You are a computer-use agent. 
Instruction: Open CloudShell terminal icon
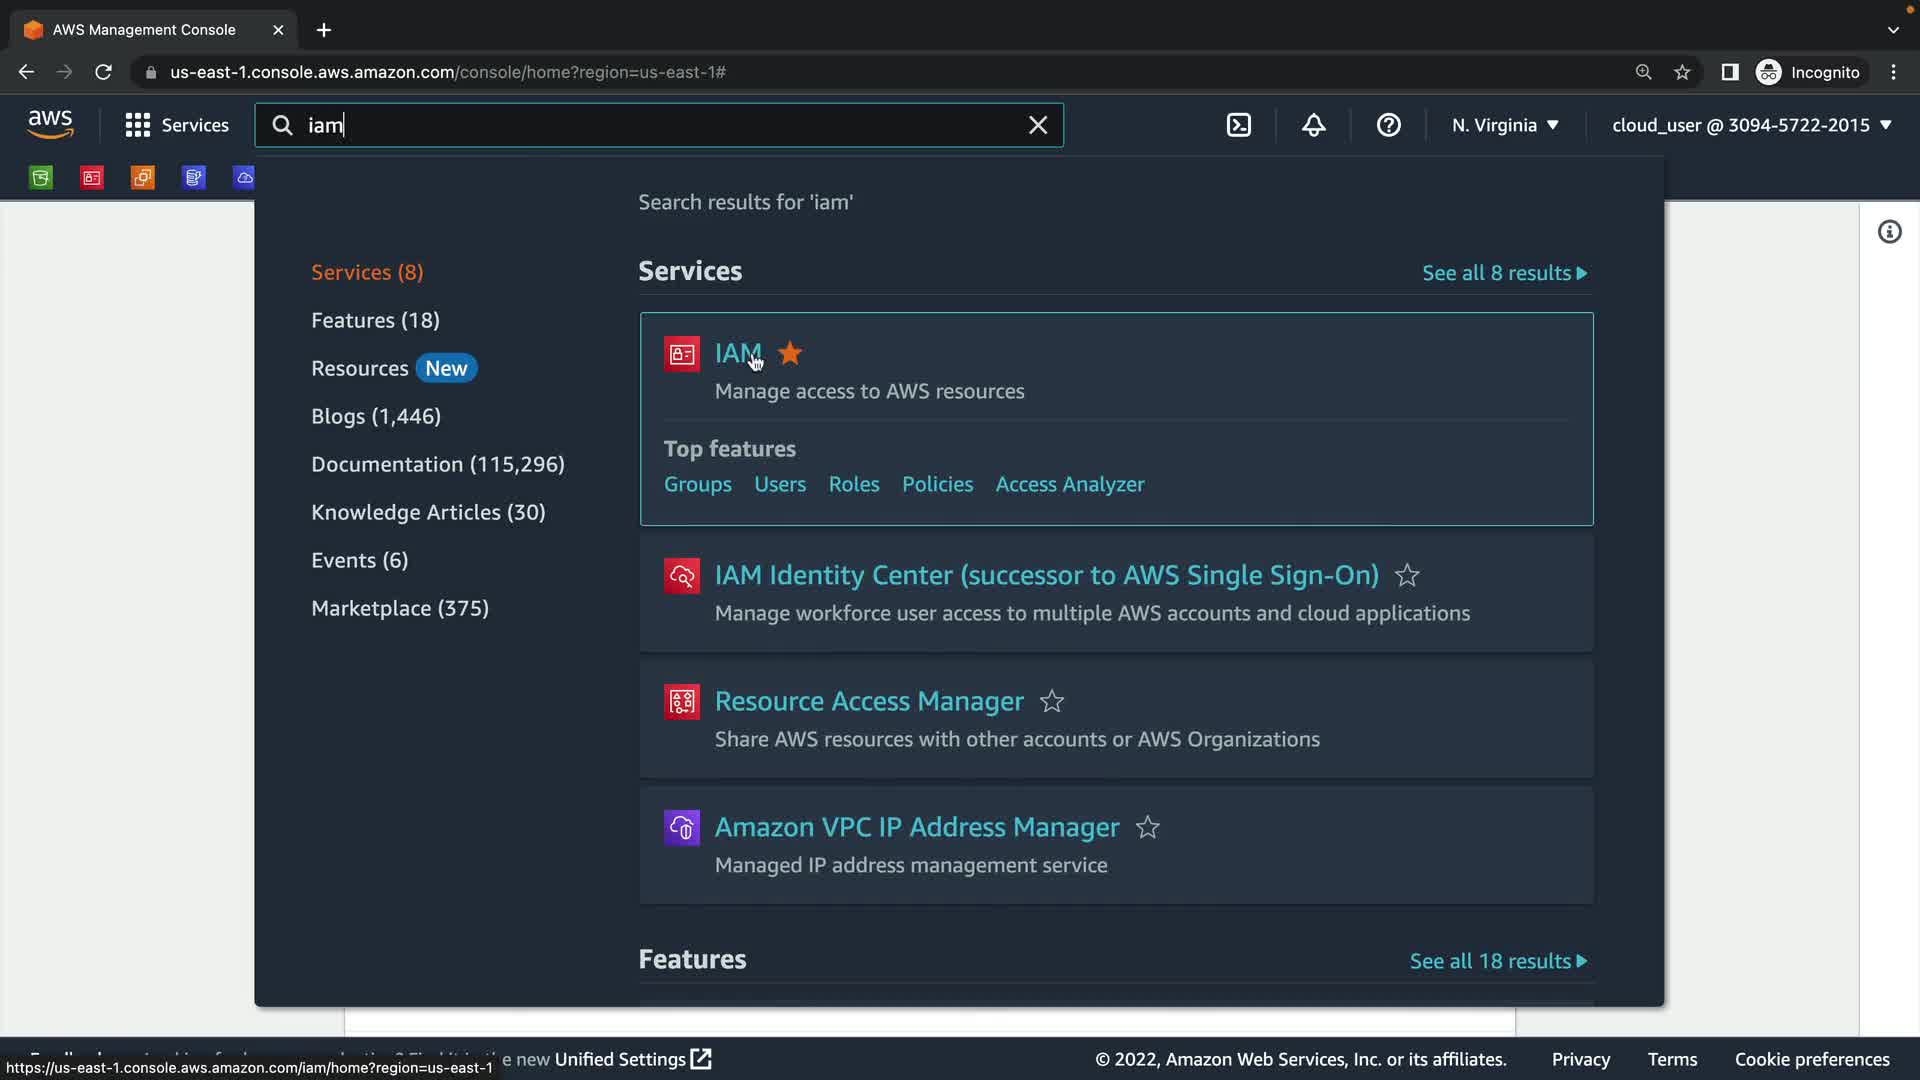pyautogui.click(x=1238, y=125)
